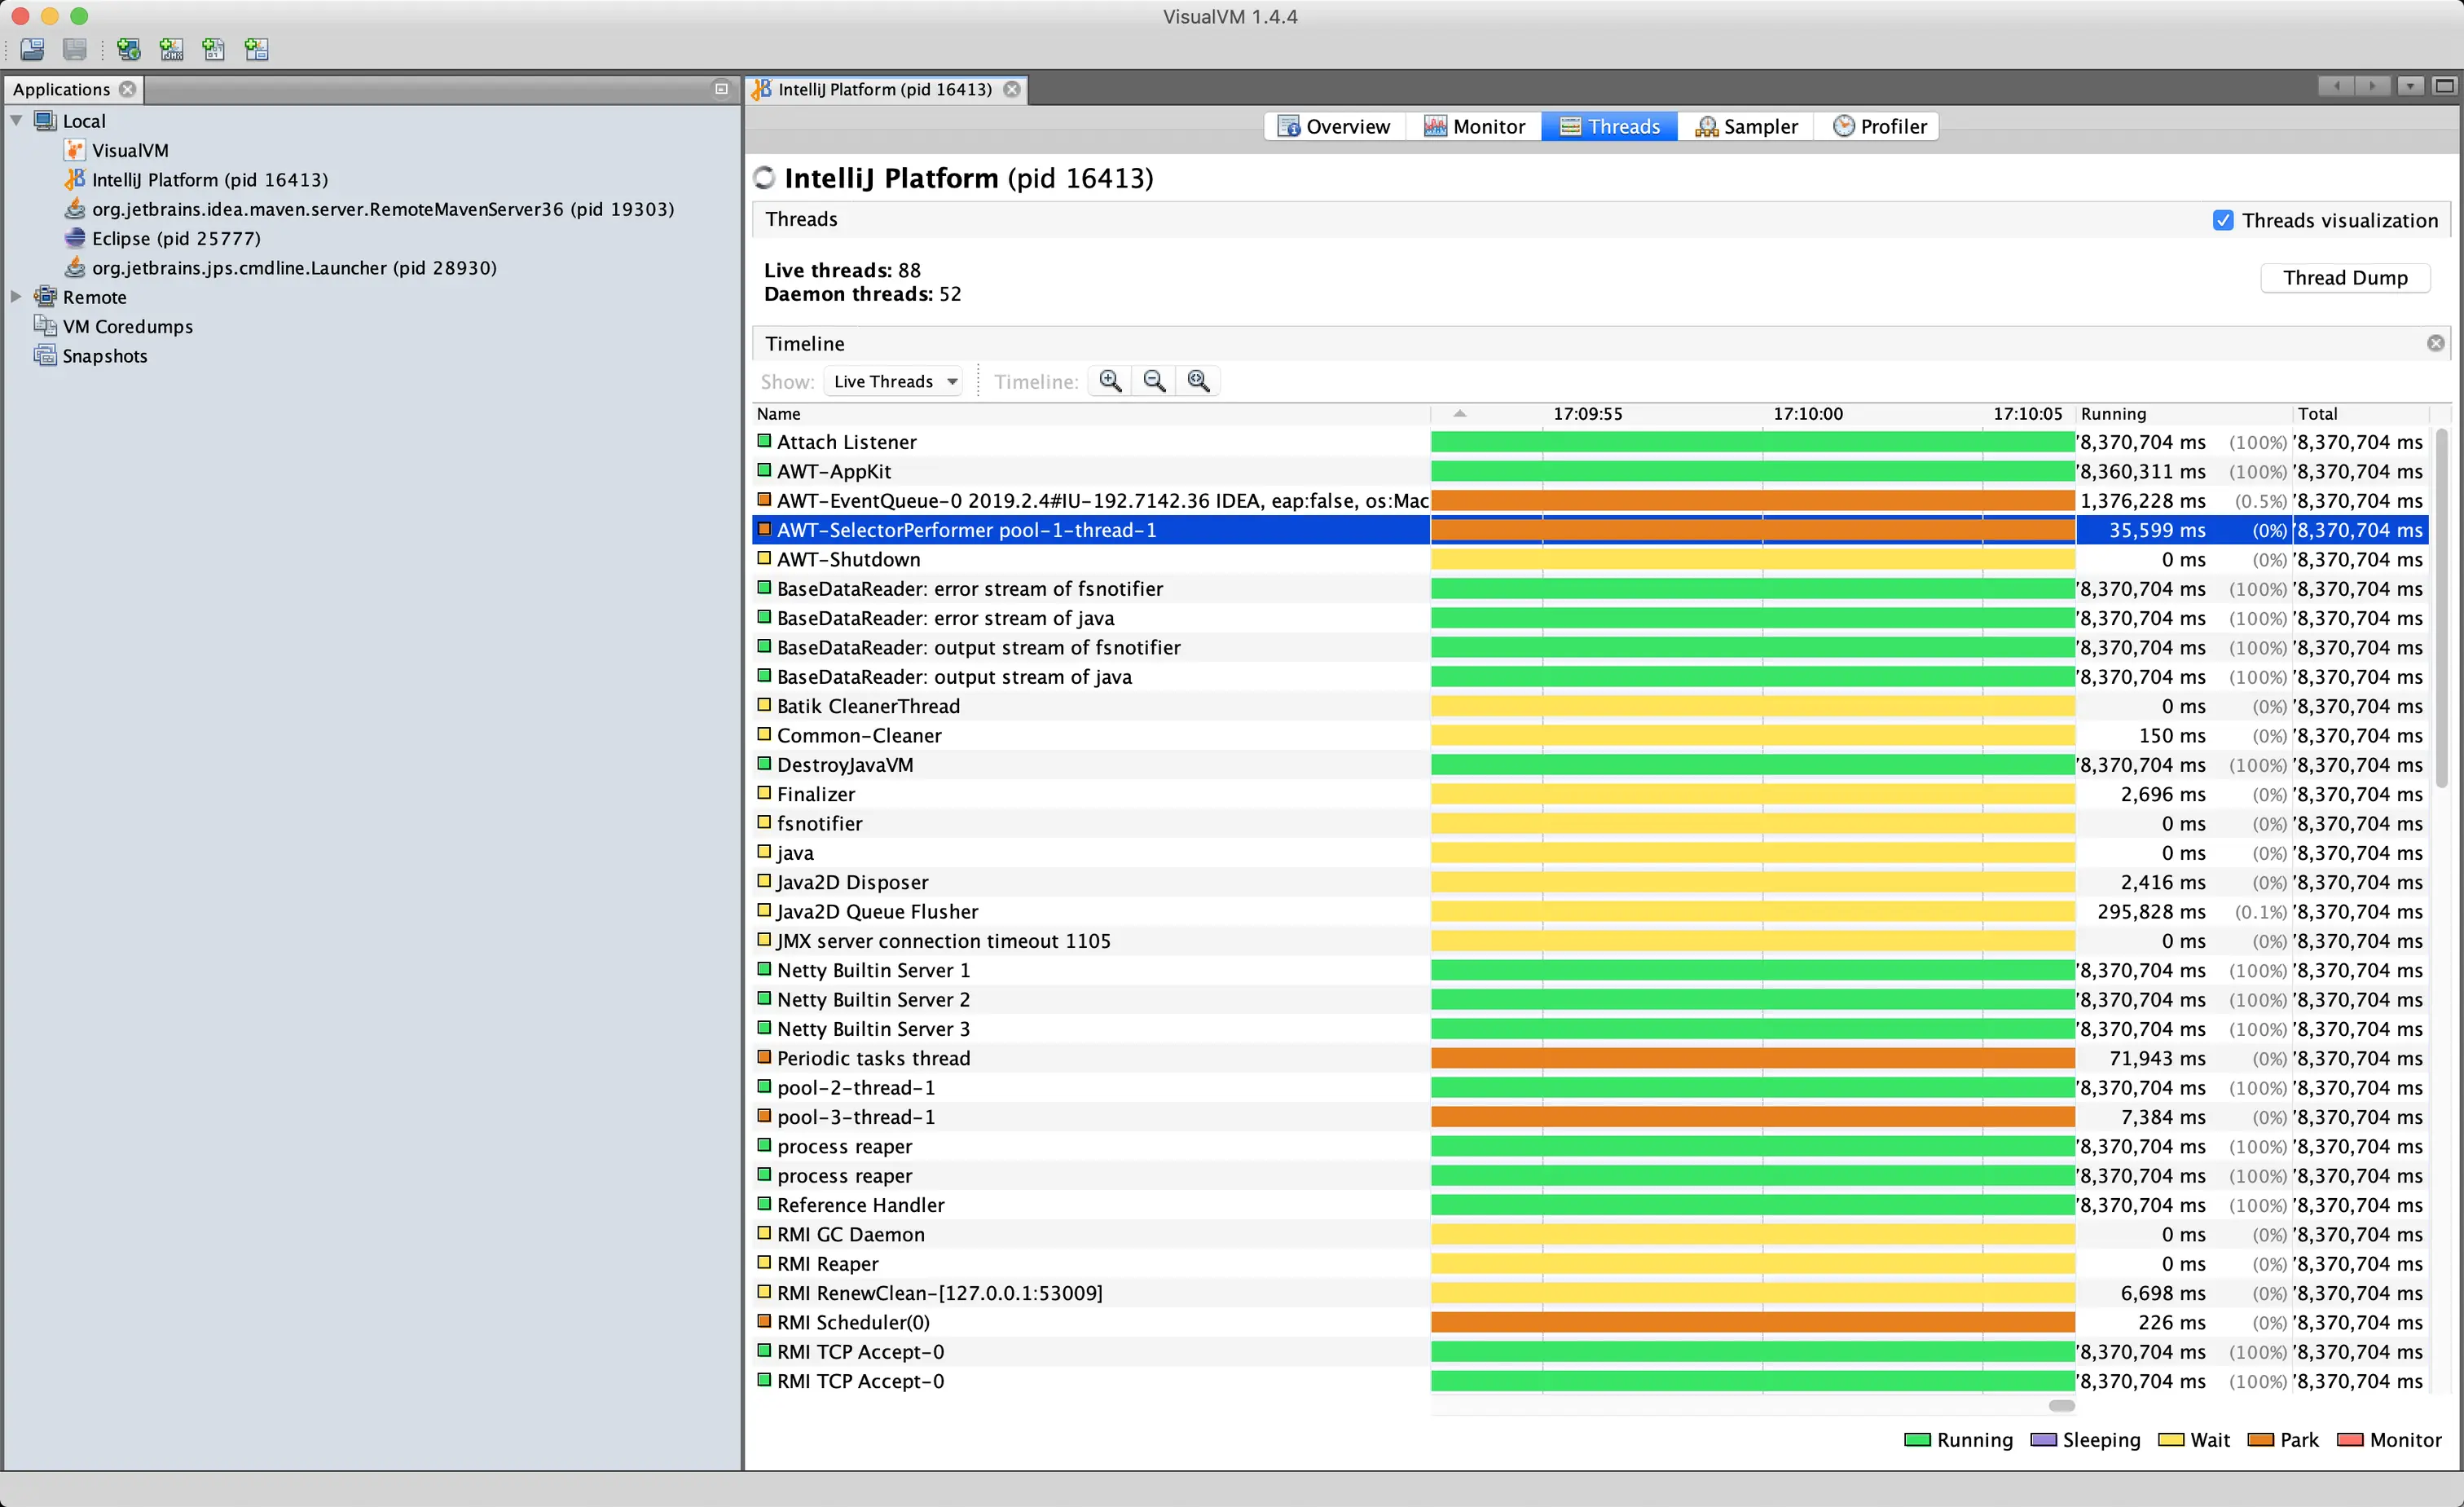Close the IntelliJ Platform document tab
2464x1507 pixels.
point(1012,89)
